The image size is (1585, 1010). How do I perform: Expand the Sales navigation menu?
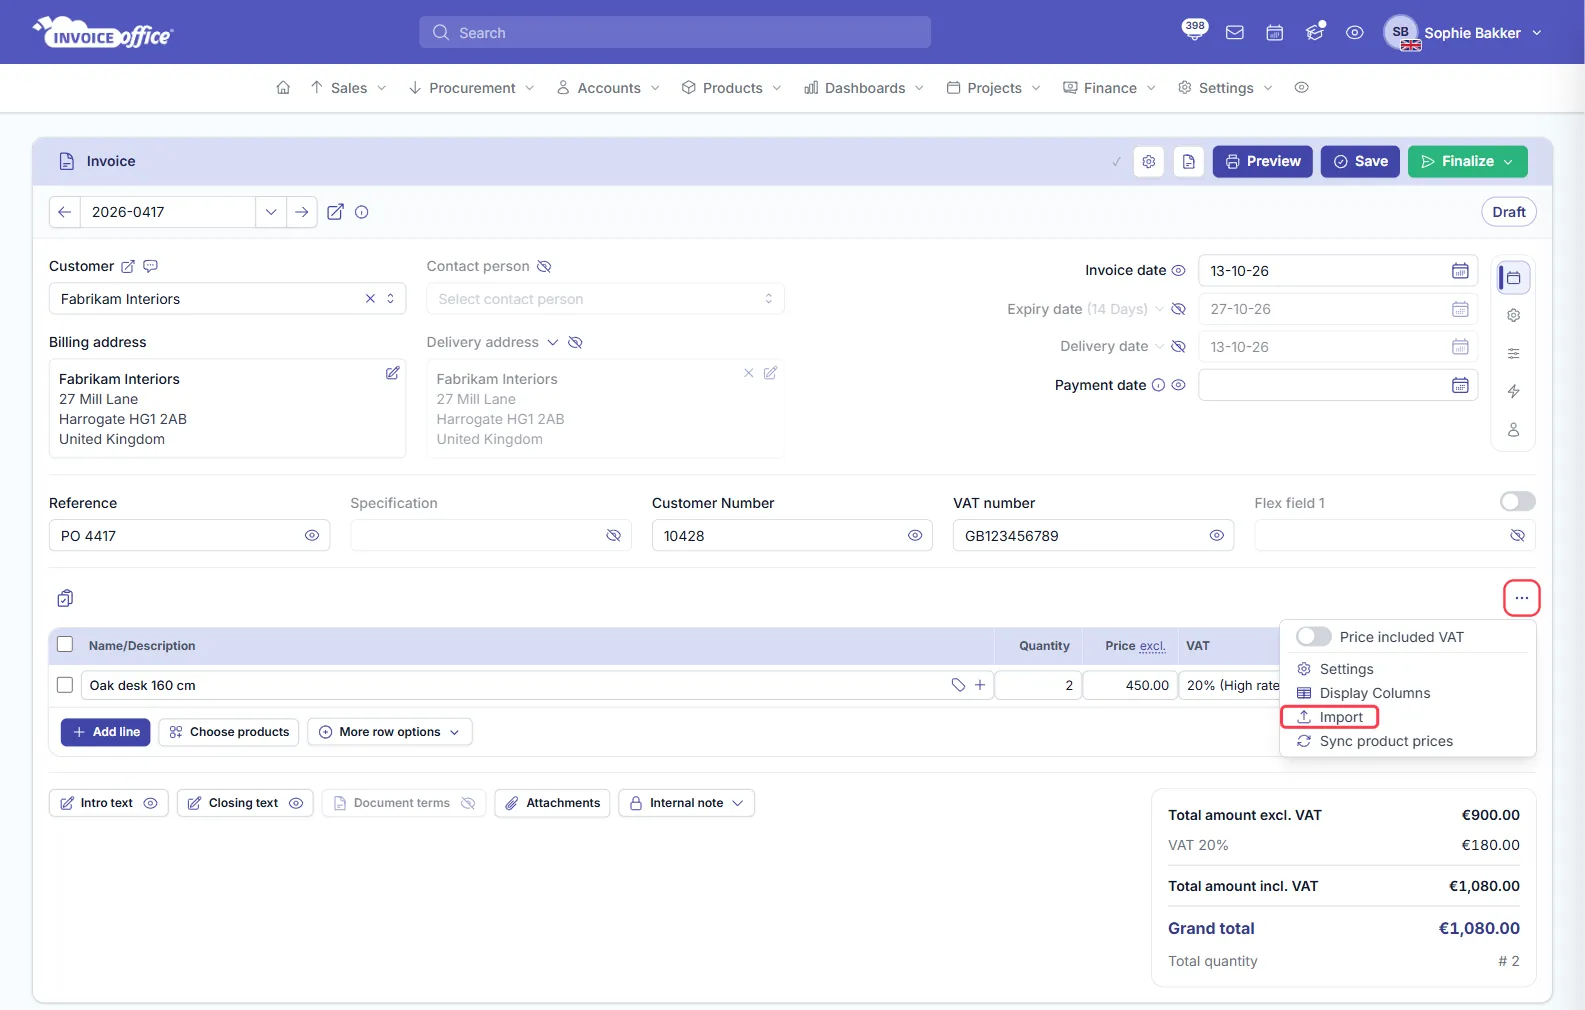click(x=348, y=88)
